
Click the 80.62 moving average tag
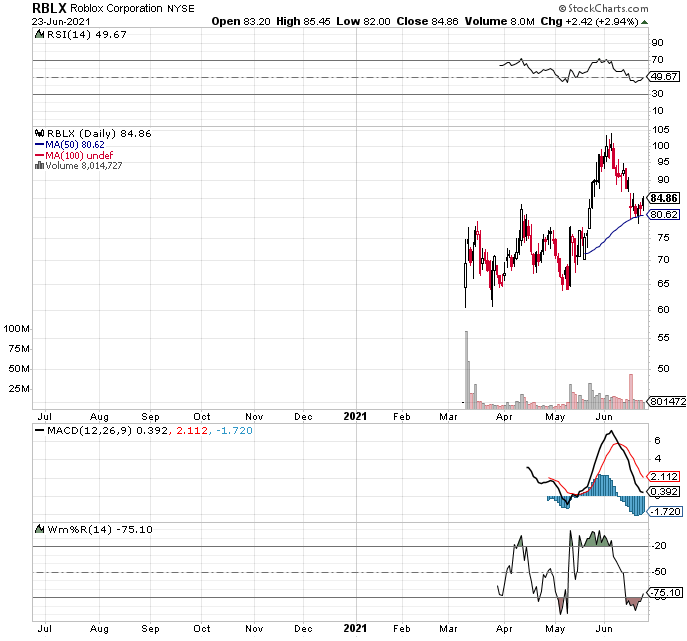pyautogui.click(x=664, y=214)
